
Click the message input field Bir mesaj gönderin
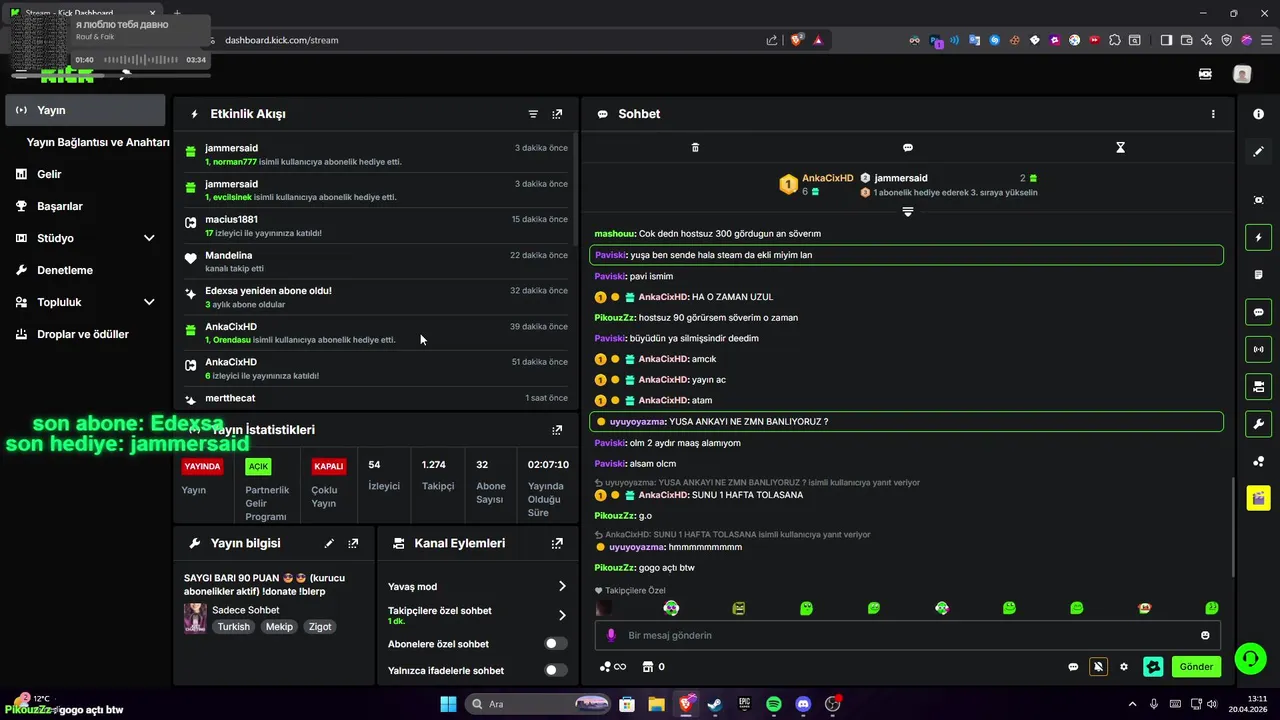pyautogui.click(x=908, y=635)
